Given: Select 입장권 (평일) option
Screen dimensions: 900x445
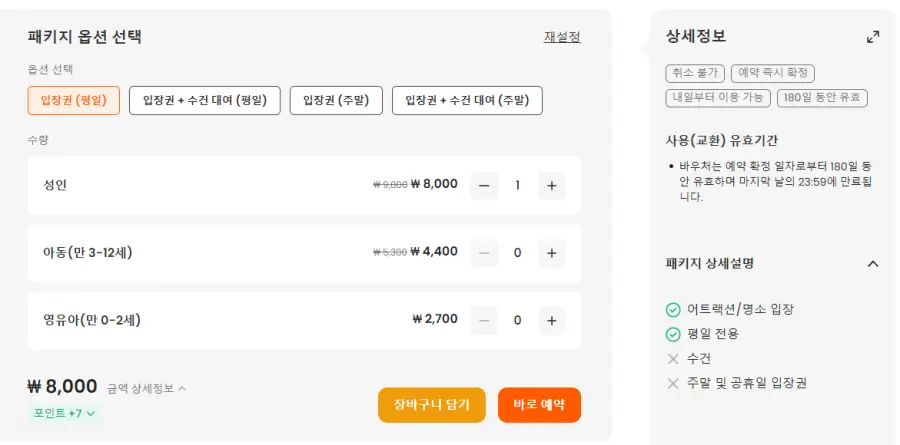Looking at the screenshot, I should [73, 100].
